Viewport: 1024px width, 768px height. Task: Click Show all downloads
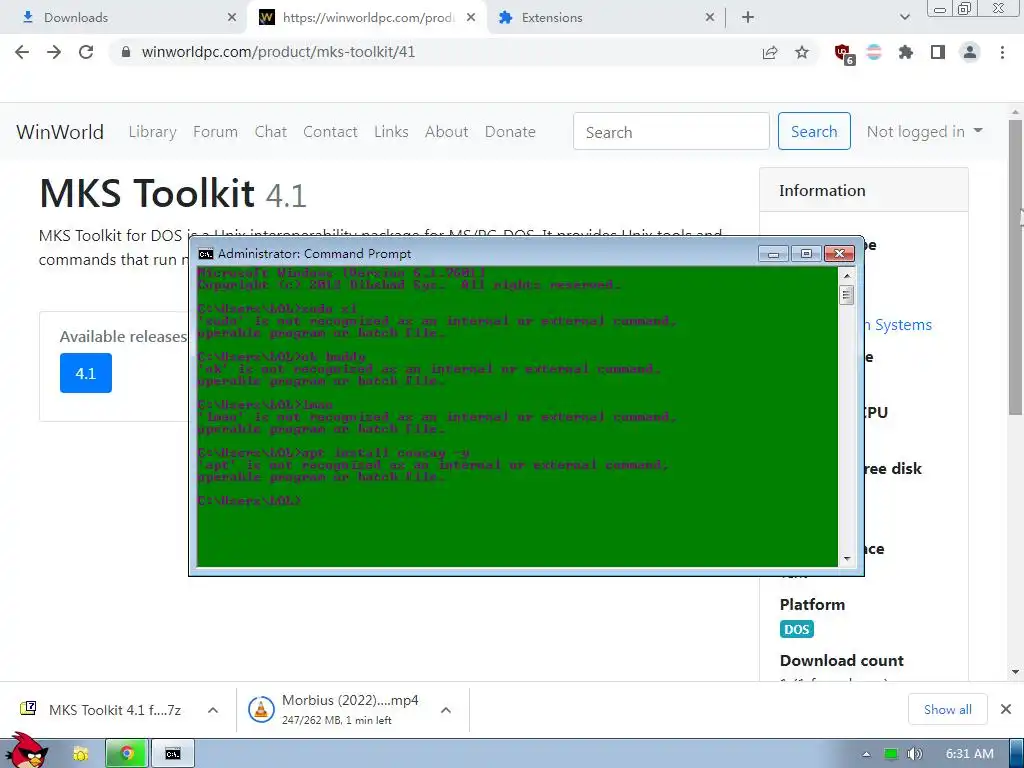pyautogui.click(x=948, y=709)
